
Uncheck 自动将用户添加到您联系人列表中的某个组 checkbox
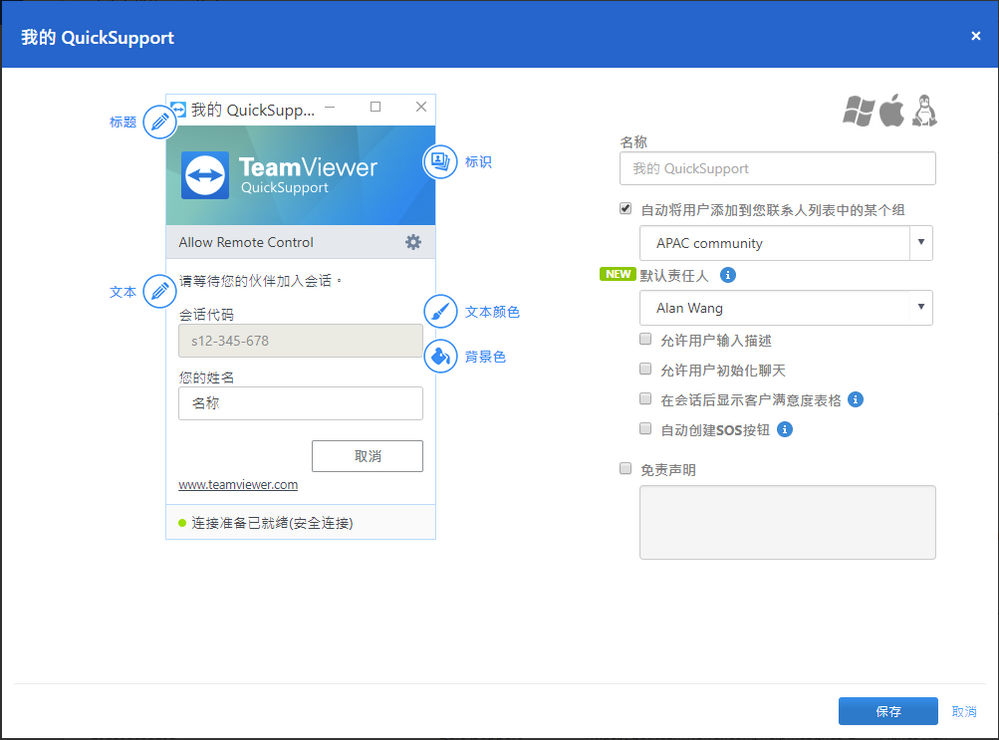click(626, 208)
